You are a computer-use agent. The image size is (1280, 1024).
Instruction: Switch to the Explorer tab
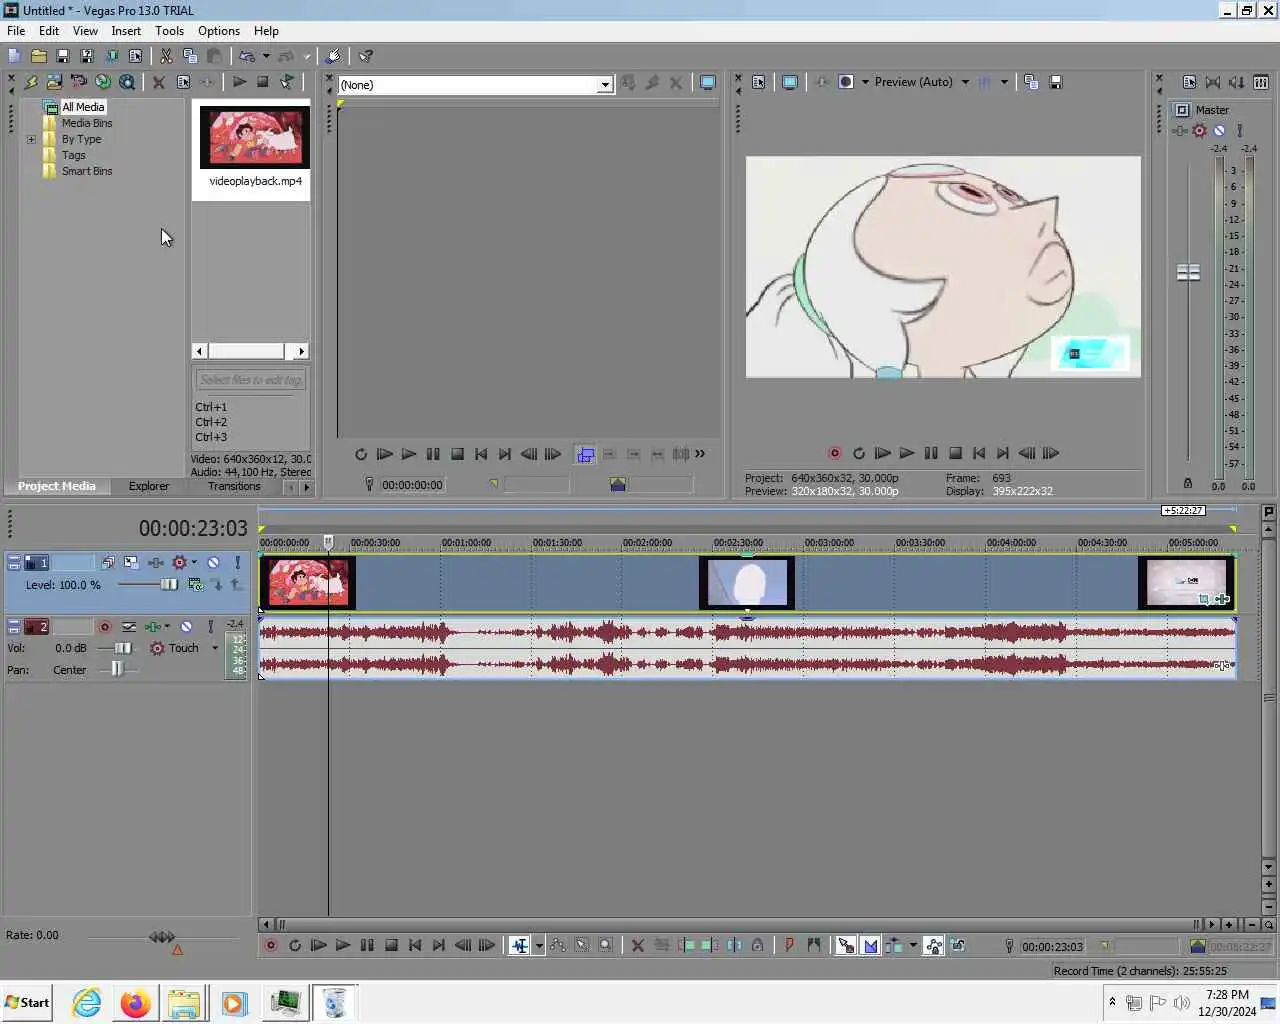click(x=149, y=486)
